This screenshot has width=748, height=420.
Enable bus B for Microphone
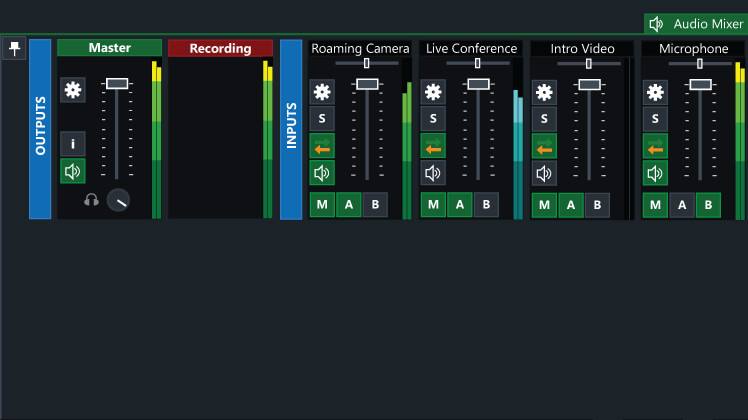click(707, 205)
